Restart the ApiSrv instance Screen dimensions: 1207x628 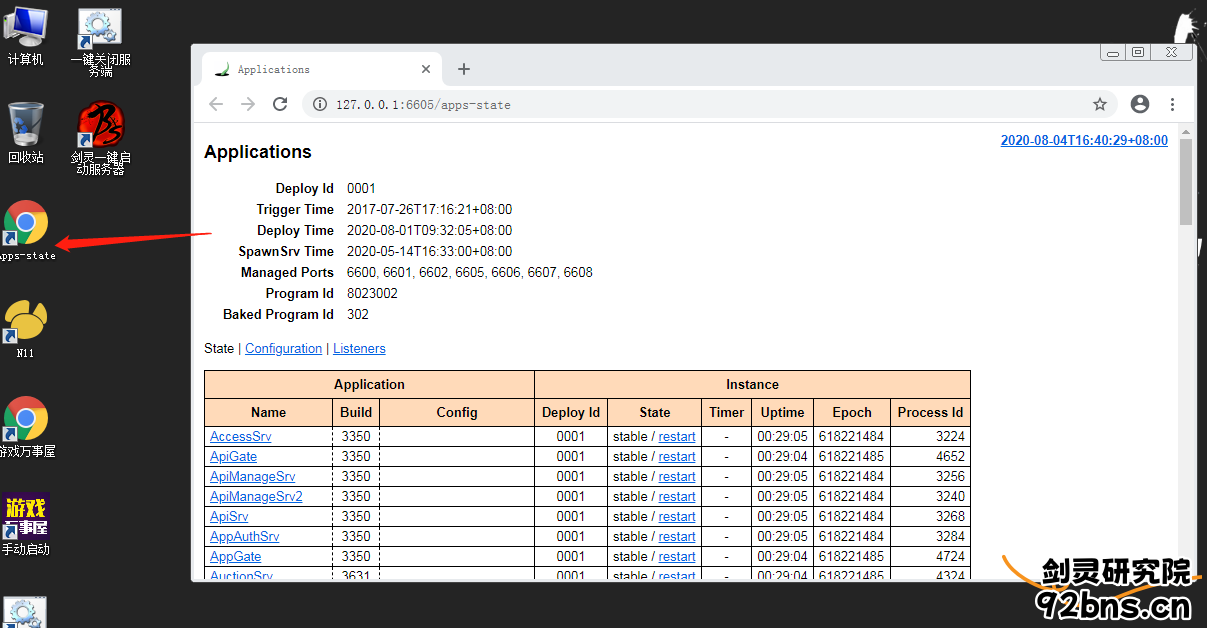point(677,517)
